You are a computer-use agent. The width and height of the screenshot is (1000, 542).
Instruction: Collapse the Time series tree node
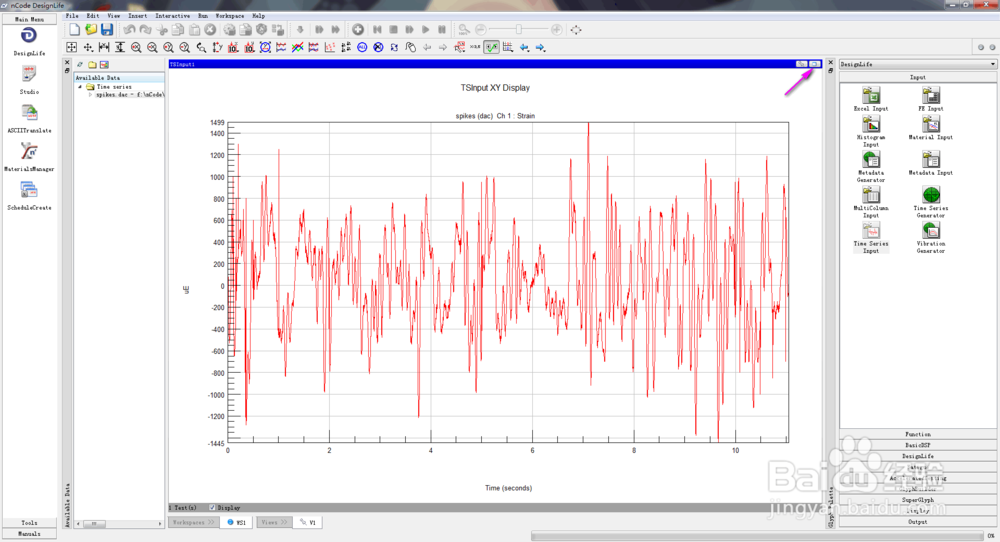tap(80, 87)
